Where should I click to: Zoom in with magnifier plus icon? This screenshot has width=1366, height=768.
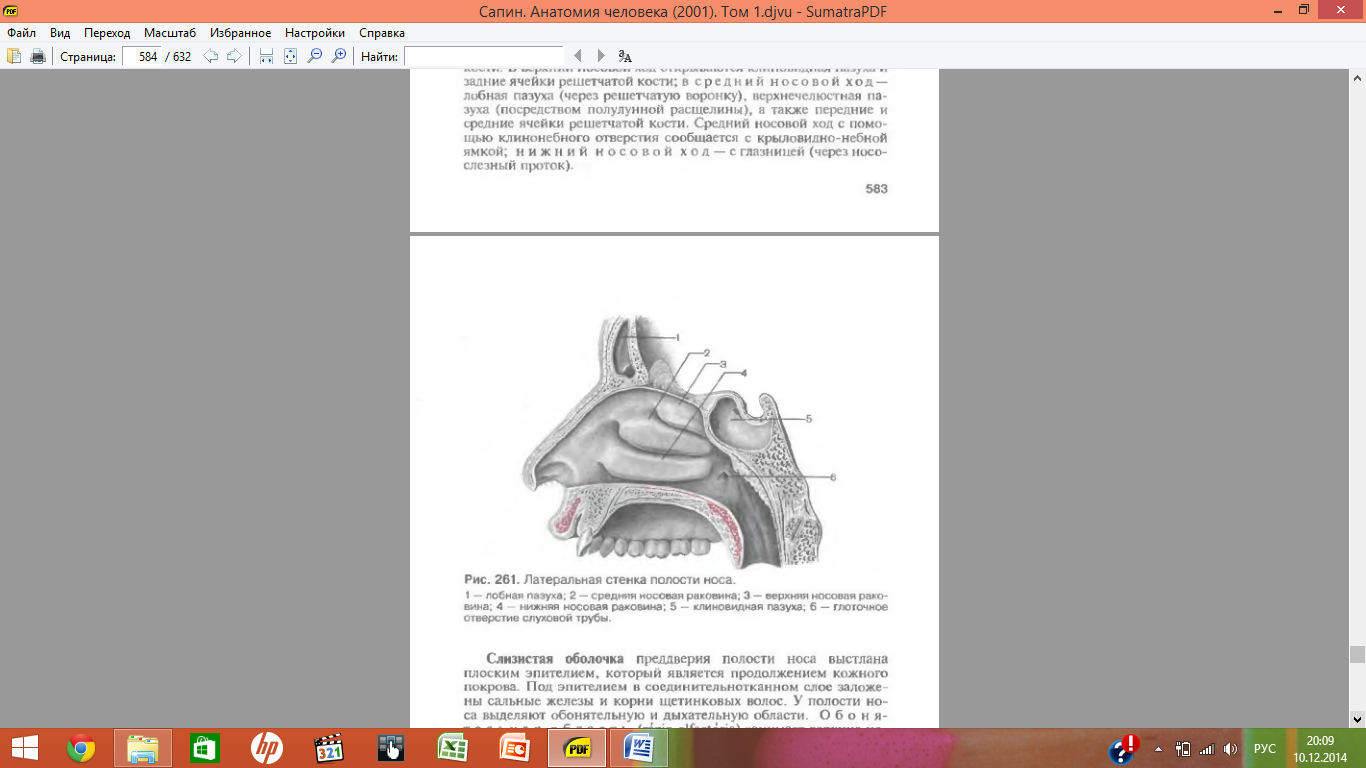coord(339,56)
